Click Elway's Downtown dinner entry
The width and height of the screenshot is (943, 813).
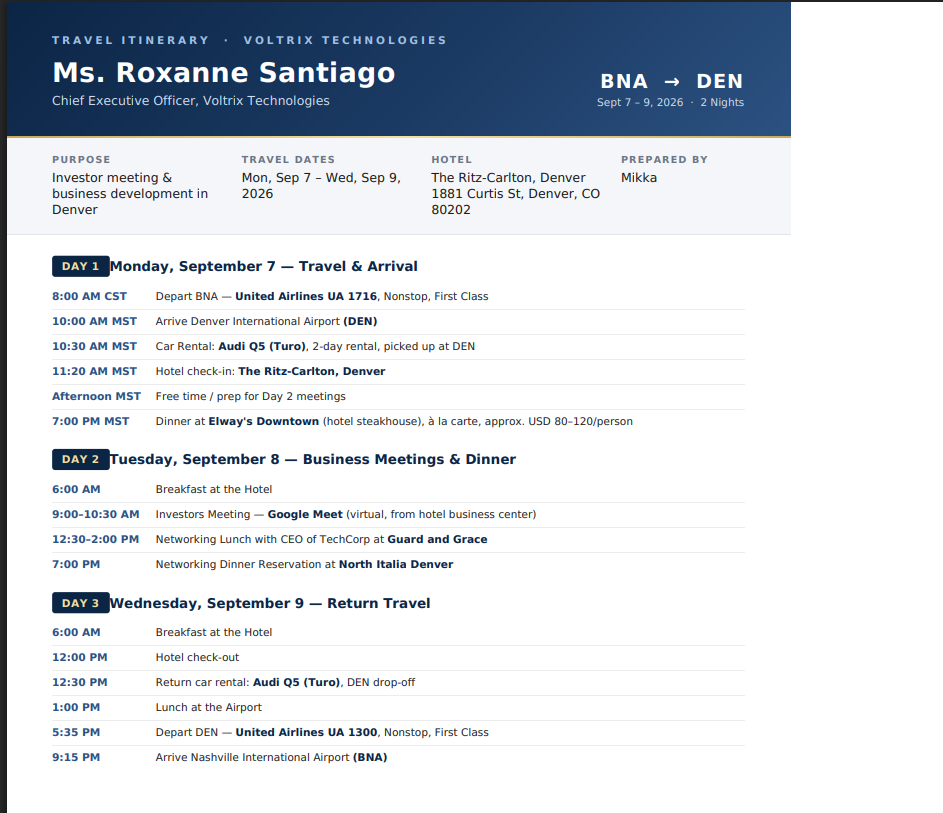click(263, 422)
